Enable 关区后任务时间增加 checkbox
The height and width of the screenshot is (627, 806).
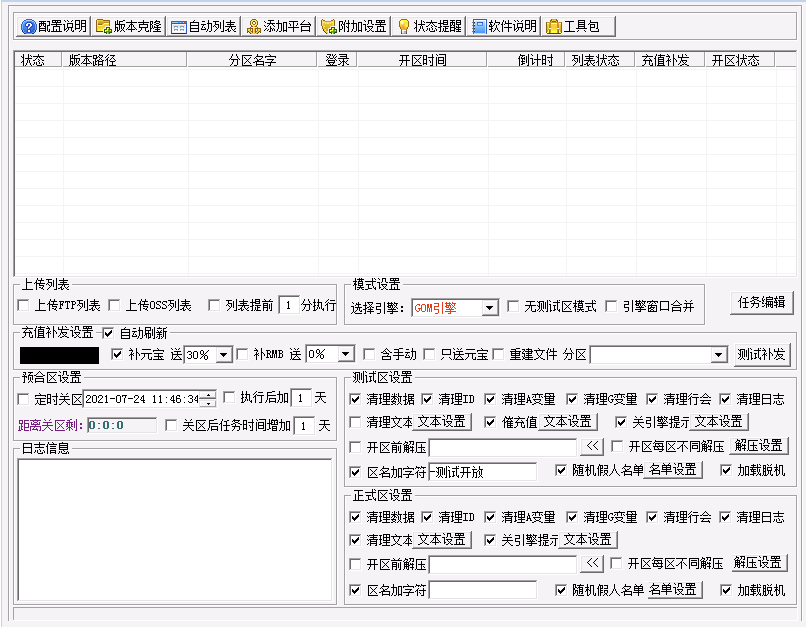point(171,426)
